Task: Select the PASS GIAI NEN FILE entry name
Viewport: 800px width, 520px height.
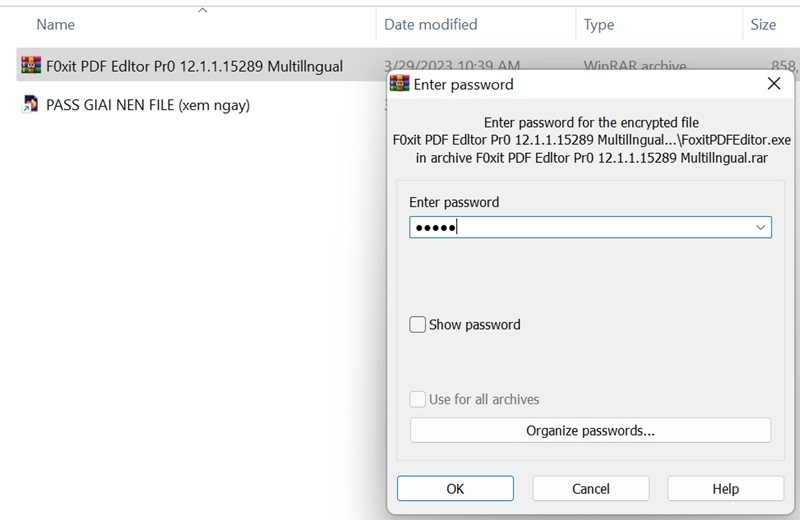Action: (148, 104)
